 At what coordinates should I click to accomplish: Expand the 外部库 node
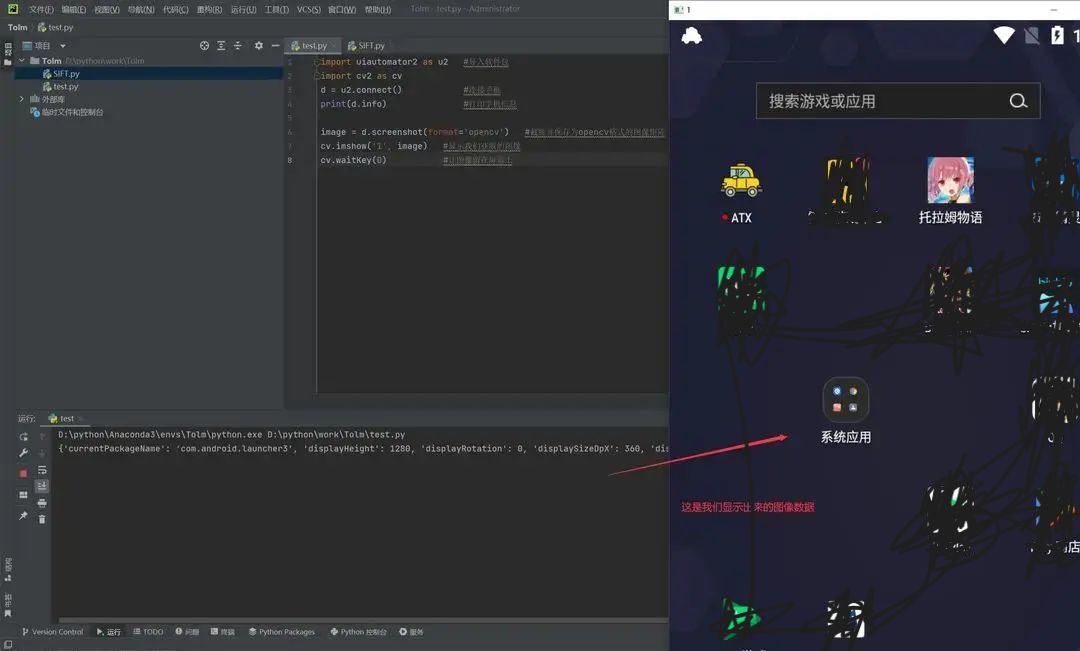coord(22,99)
